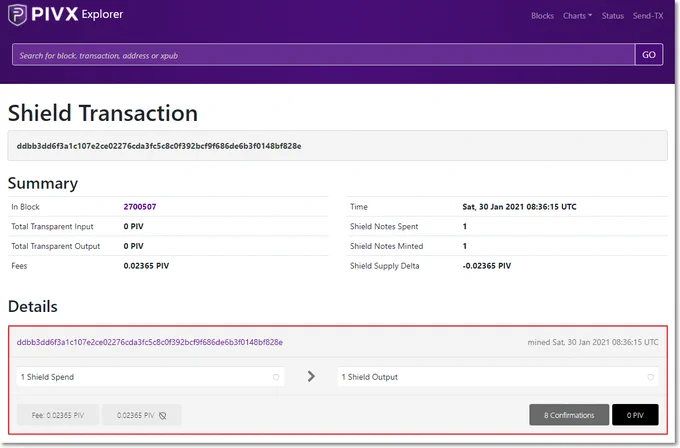Click the GO search button
The width and height of the screenshot is (680, 448).
point(649,55)
